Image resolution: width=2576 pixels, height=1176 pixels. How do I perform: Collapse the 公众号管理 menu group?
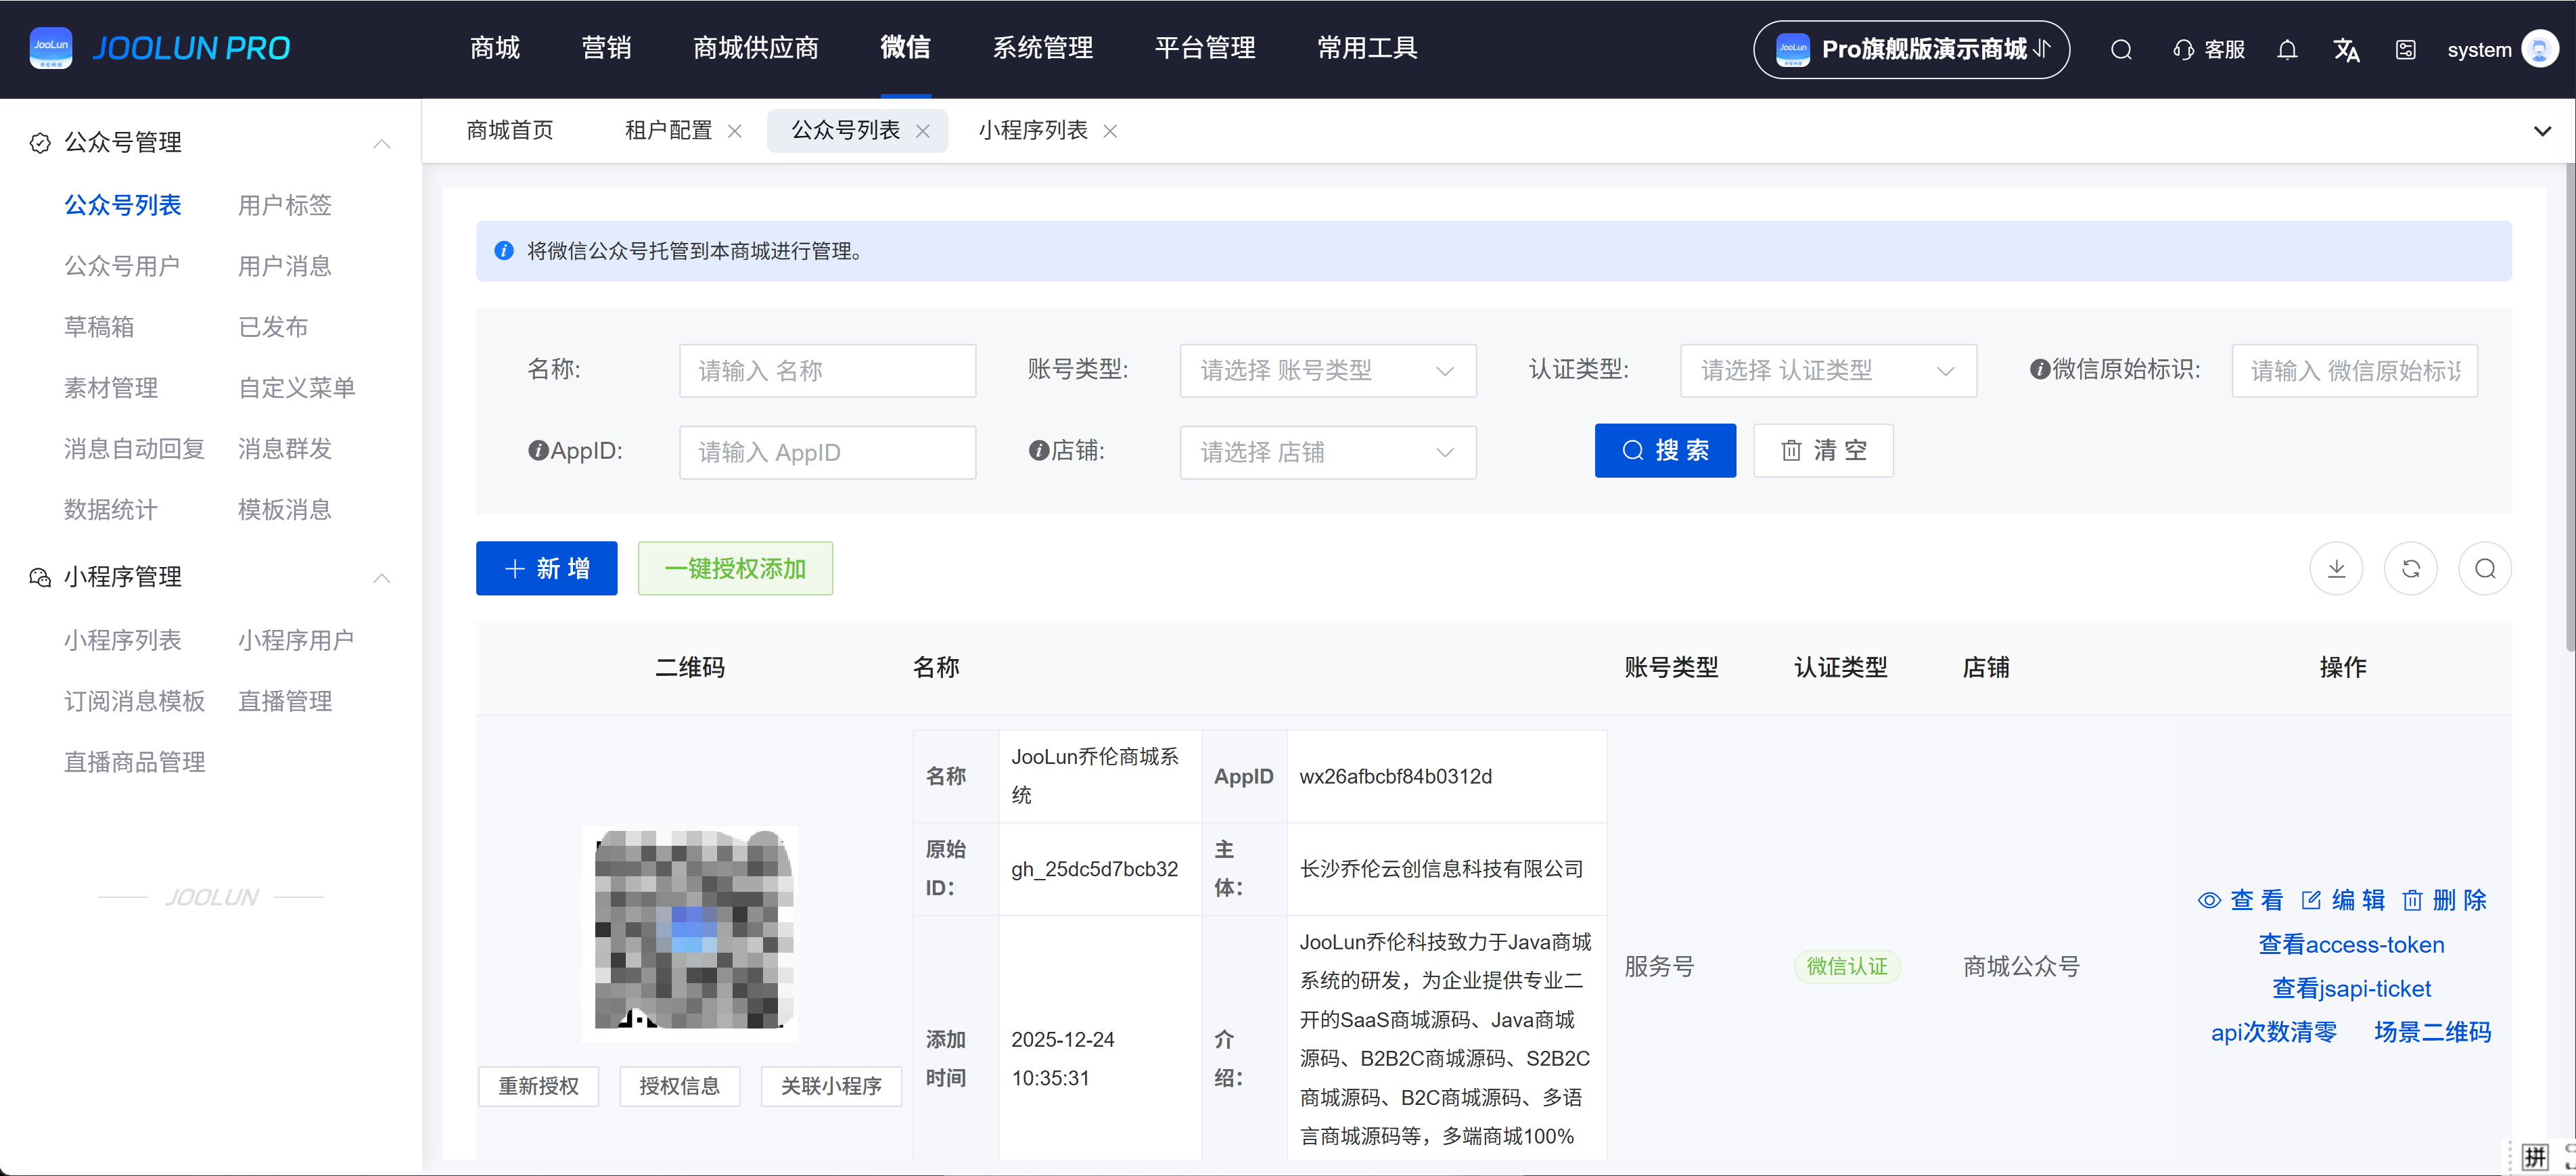click(x=382, y=144)
